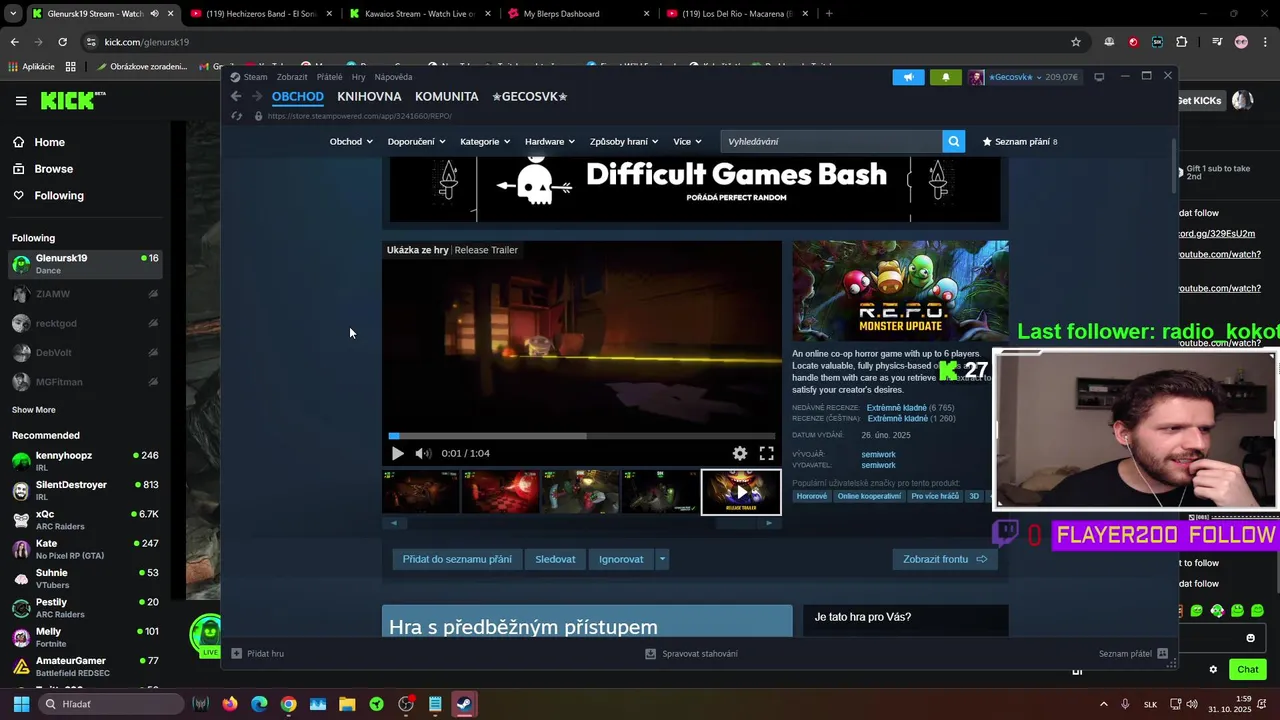Click Přidat hru add game
This screenshot has height=720, width=1280.
coord(258,654)
